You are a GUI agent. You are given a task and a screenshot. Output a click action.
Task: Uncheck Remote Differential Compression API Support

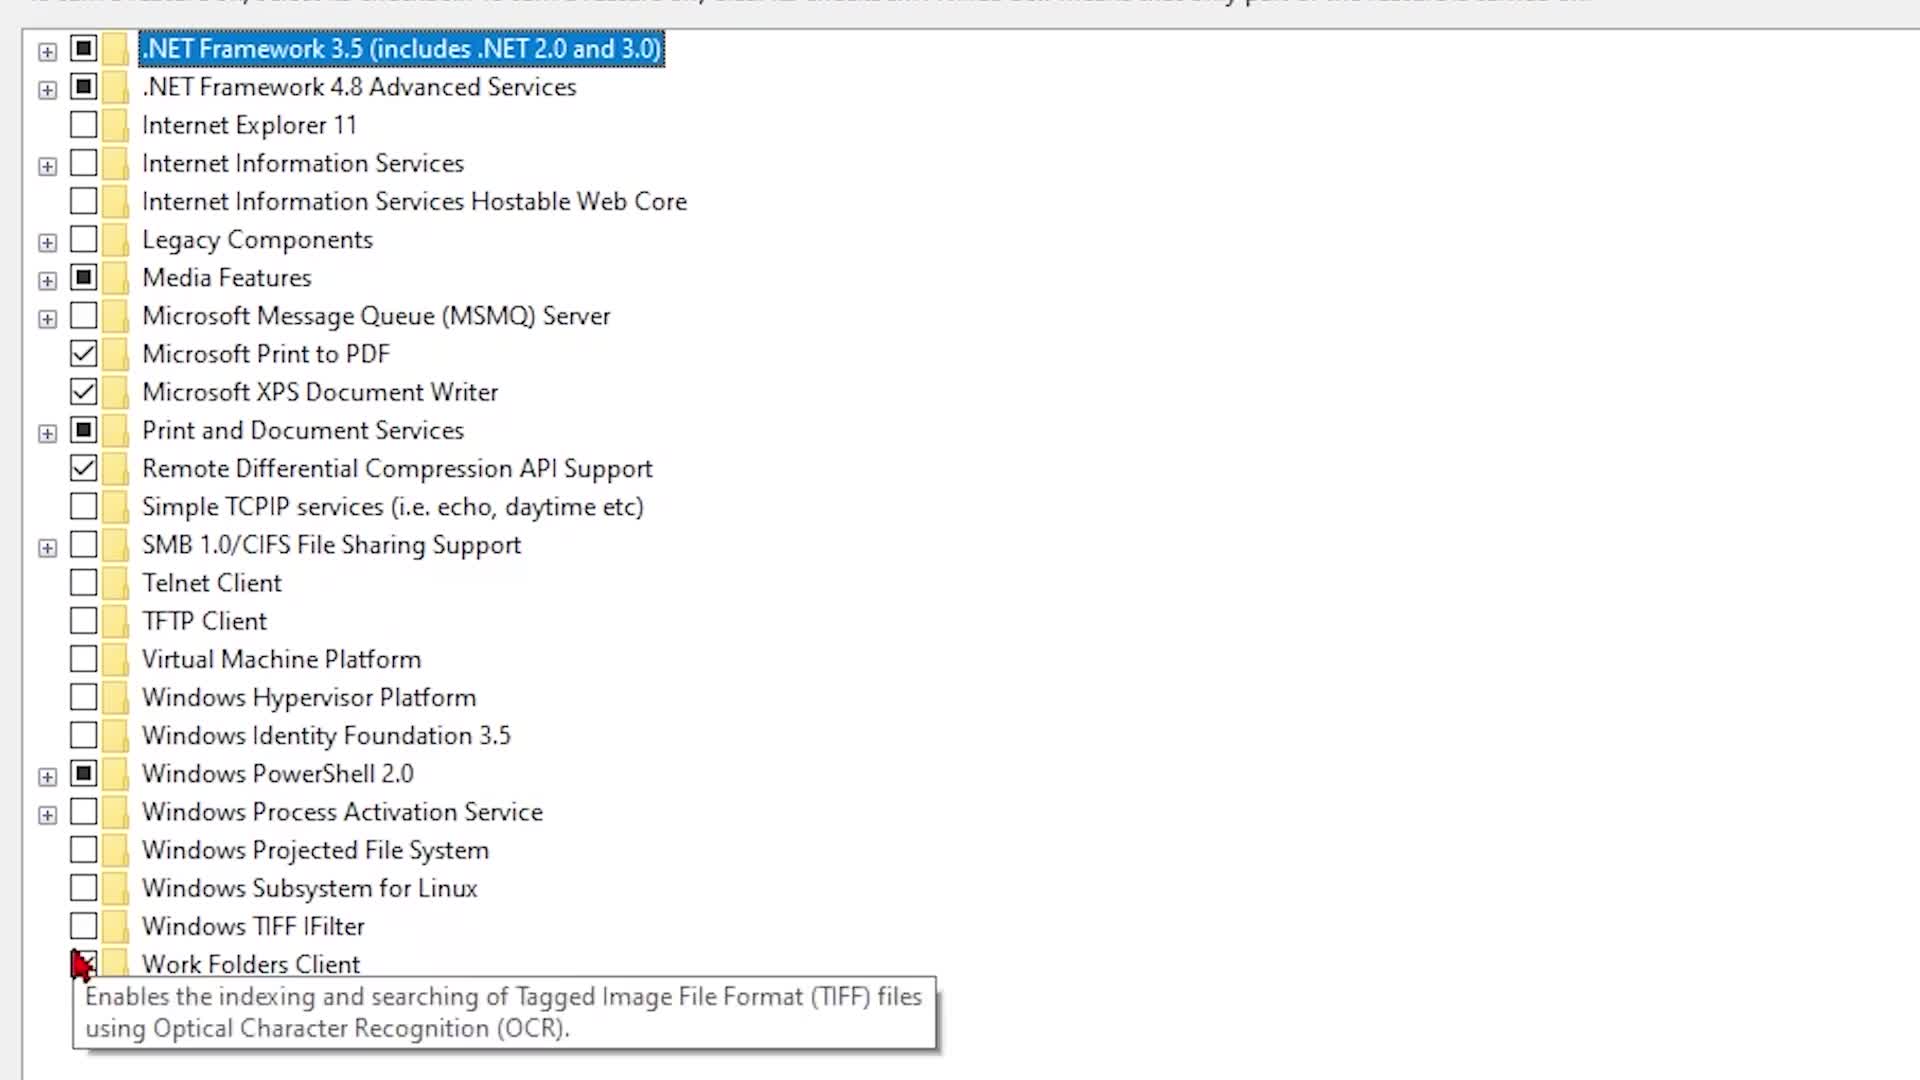pos(83,467)
